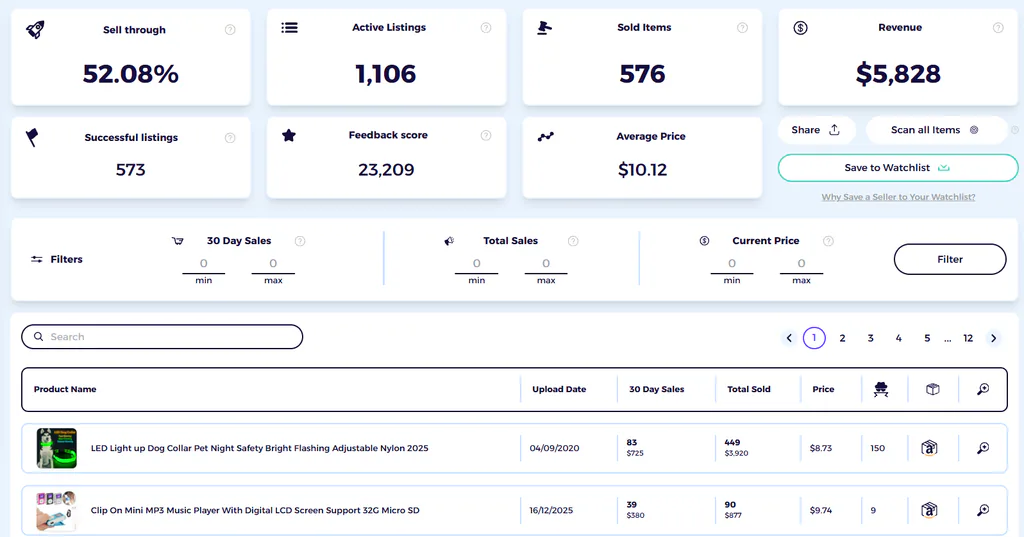Open the Sell through help tooltip icon

230,29
